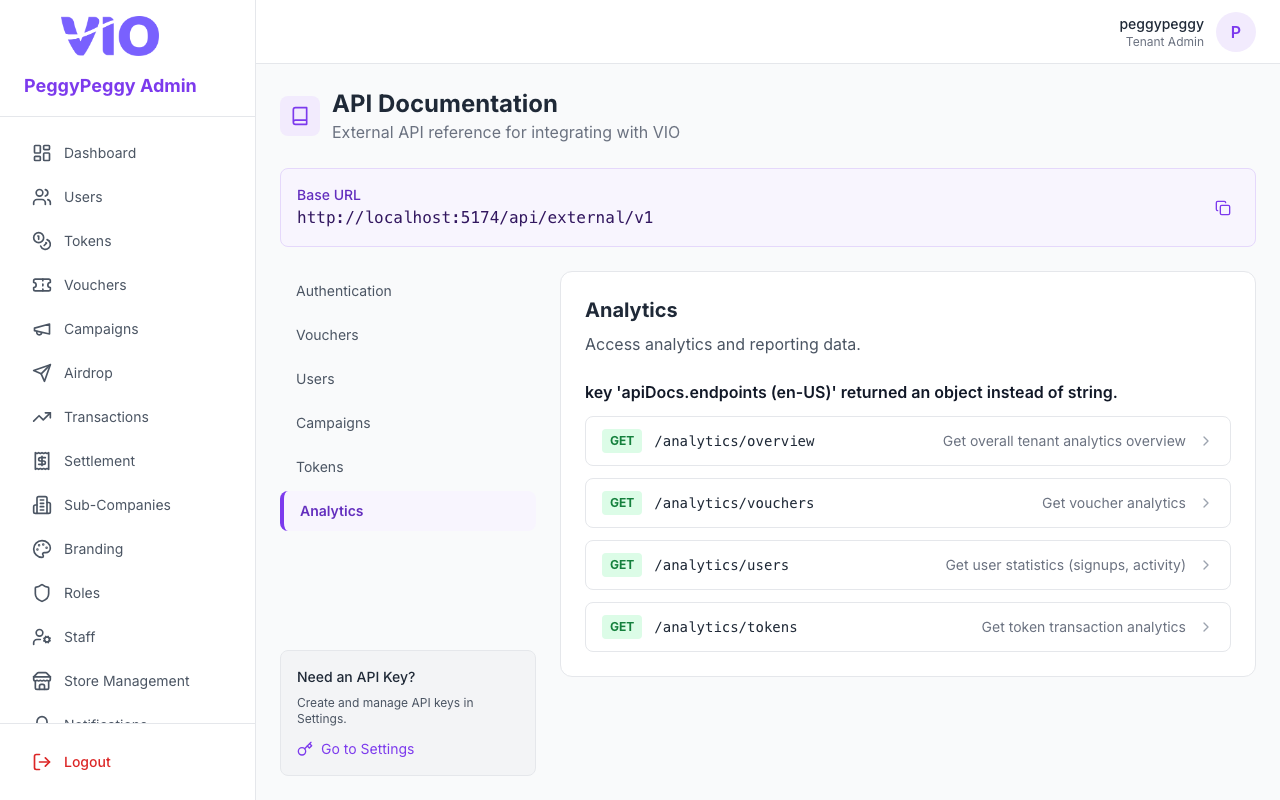Click the Go to Settings link
Screen dimensions: 1280x800
click(x=367, y=749)
